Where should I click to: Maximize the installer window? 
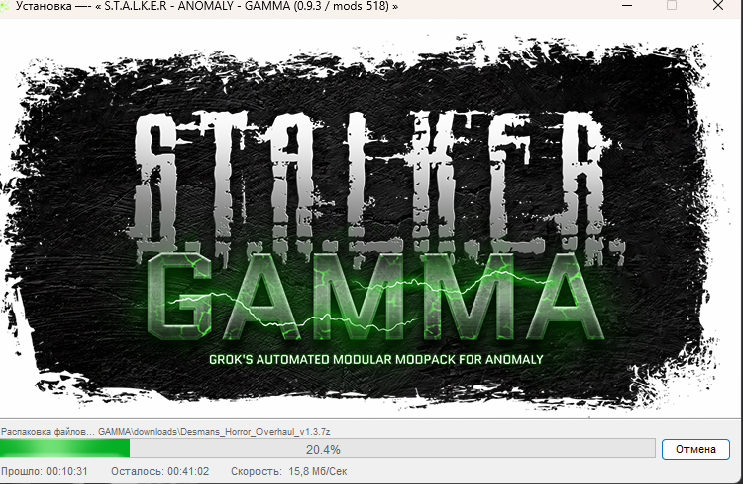tap(671, 6)
